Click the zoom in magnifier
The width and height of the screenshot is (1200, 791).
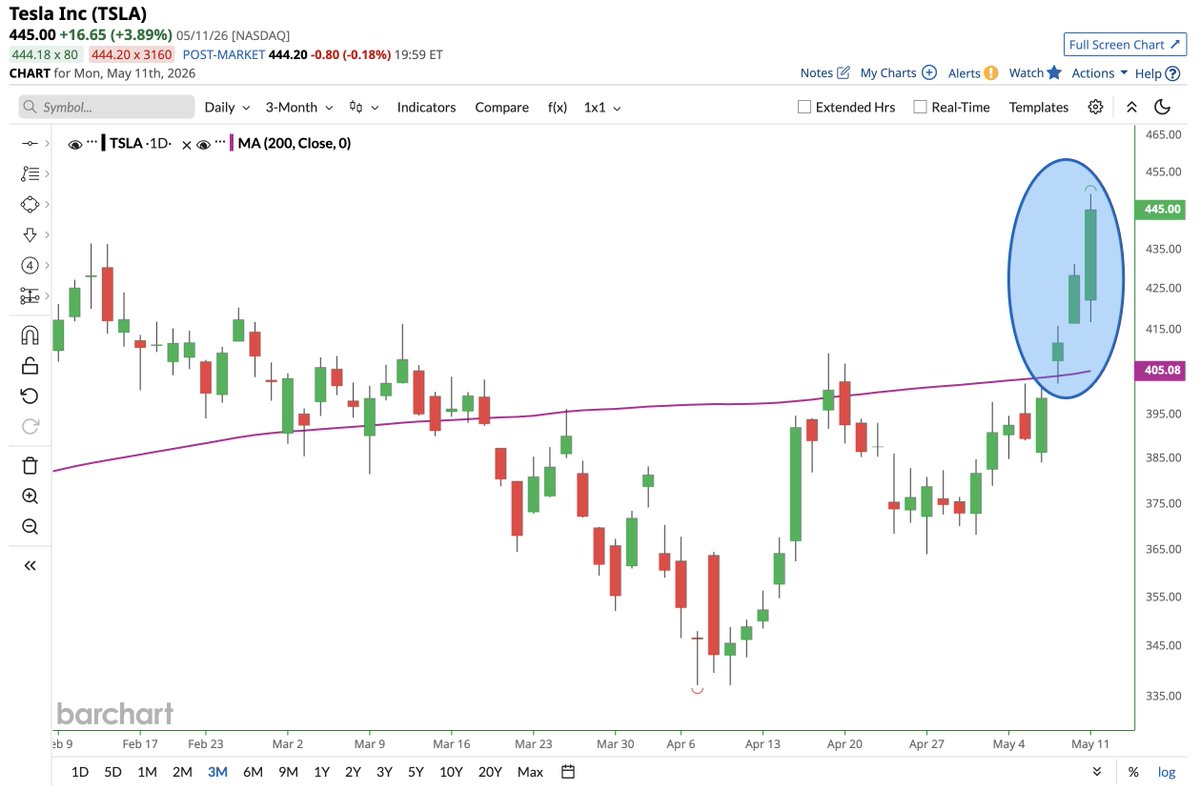(29, 496)
